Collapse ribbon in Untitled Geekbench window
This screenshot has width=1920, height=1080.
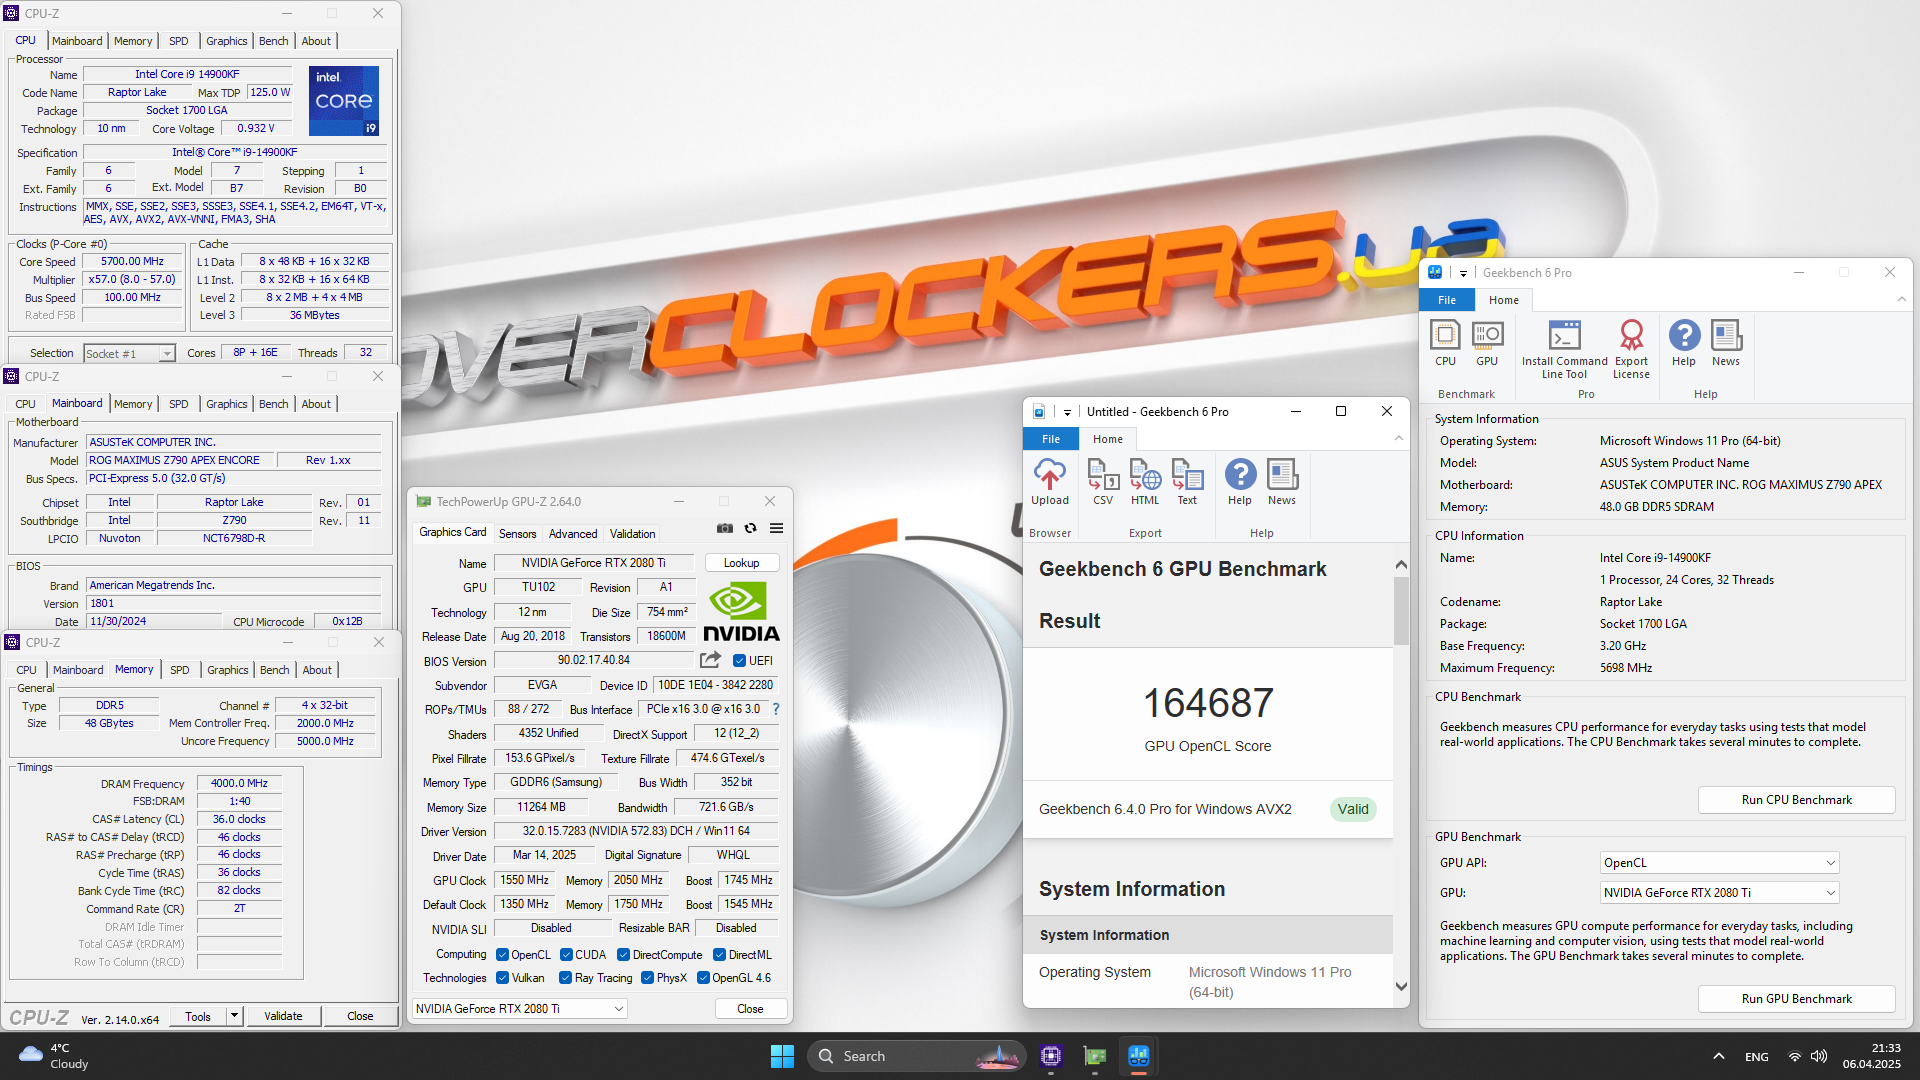pyautogui.click(x=1399, y=439)
